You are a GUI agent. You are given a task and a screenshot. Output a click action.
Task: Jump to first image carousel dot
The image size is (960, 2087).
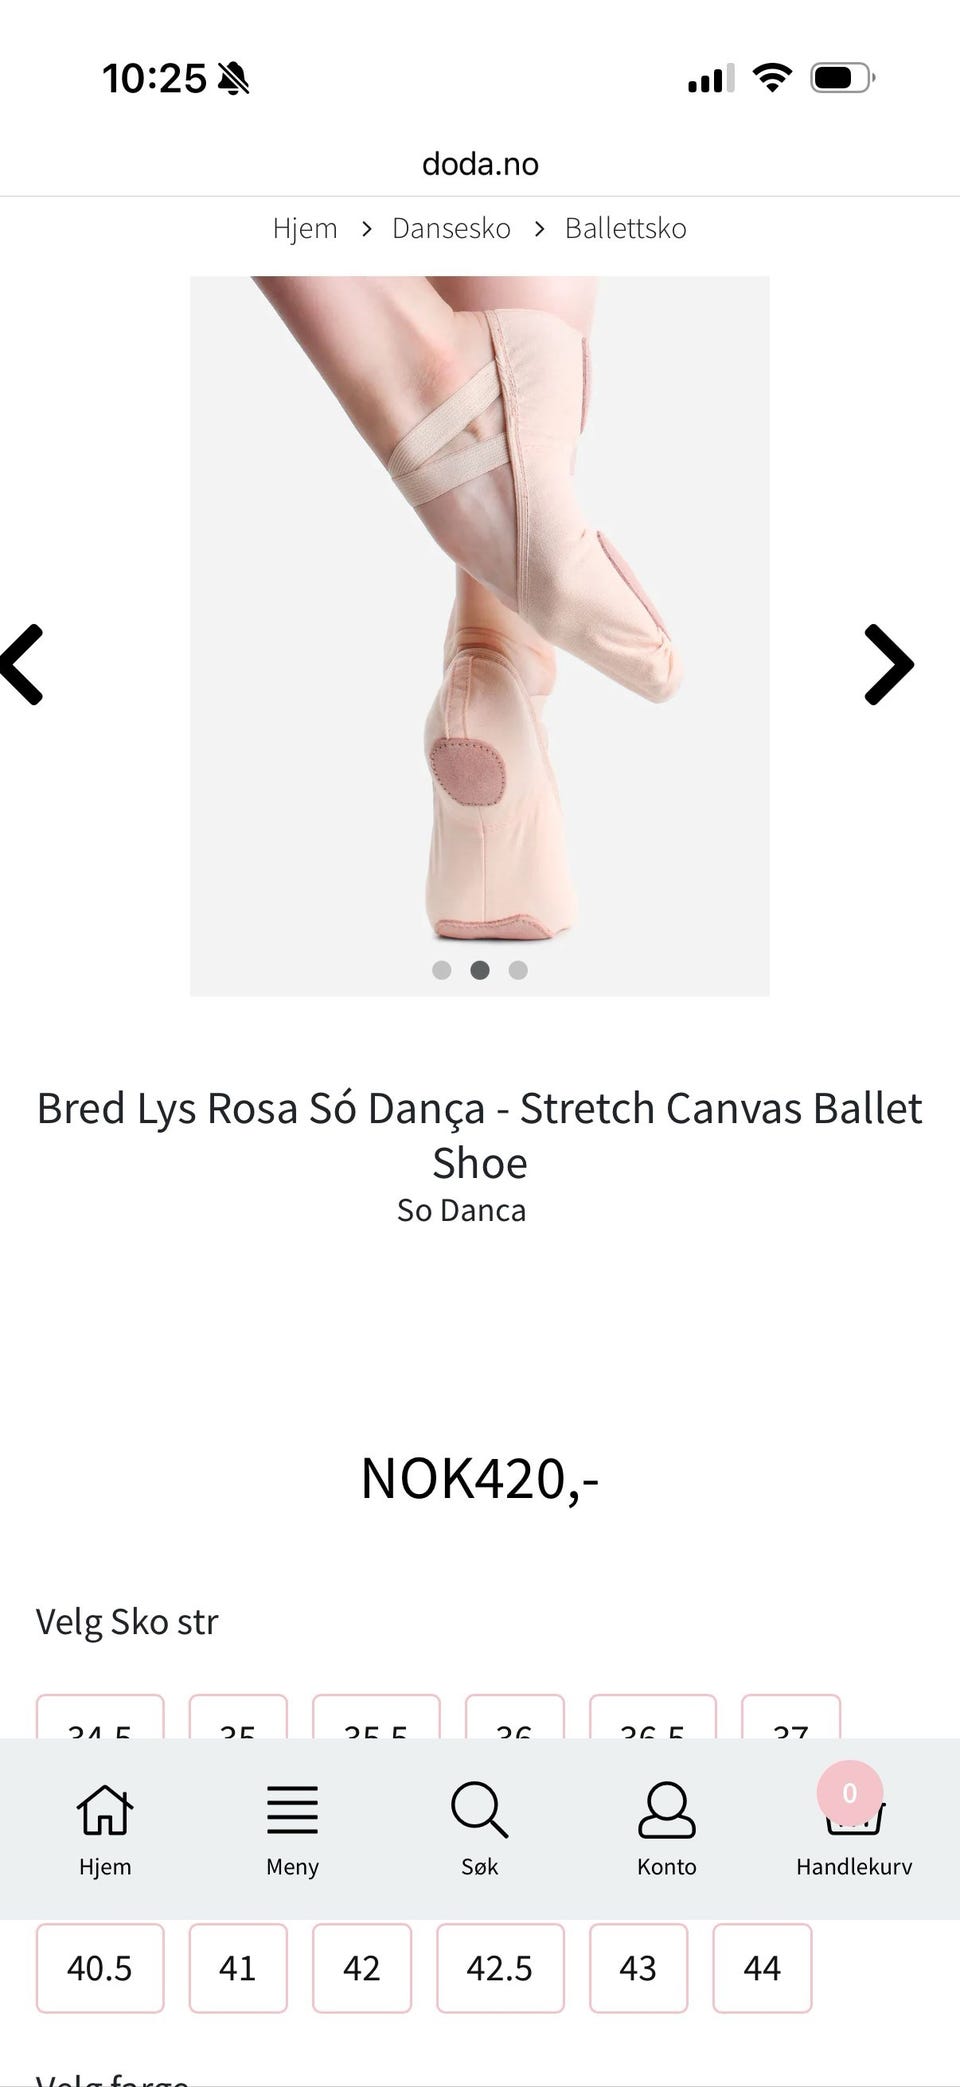(441, 970)
